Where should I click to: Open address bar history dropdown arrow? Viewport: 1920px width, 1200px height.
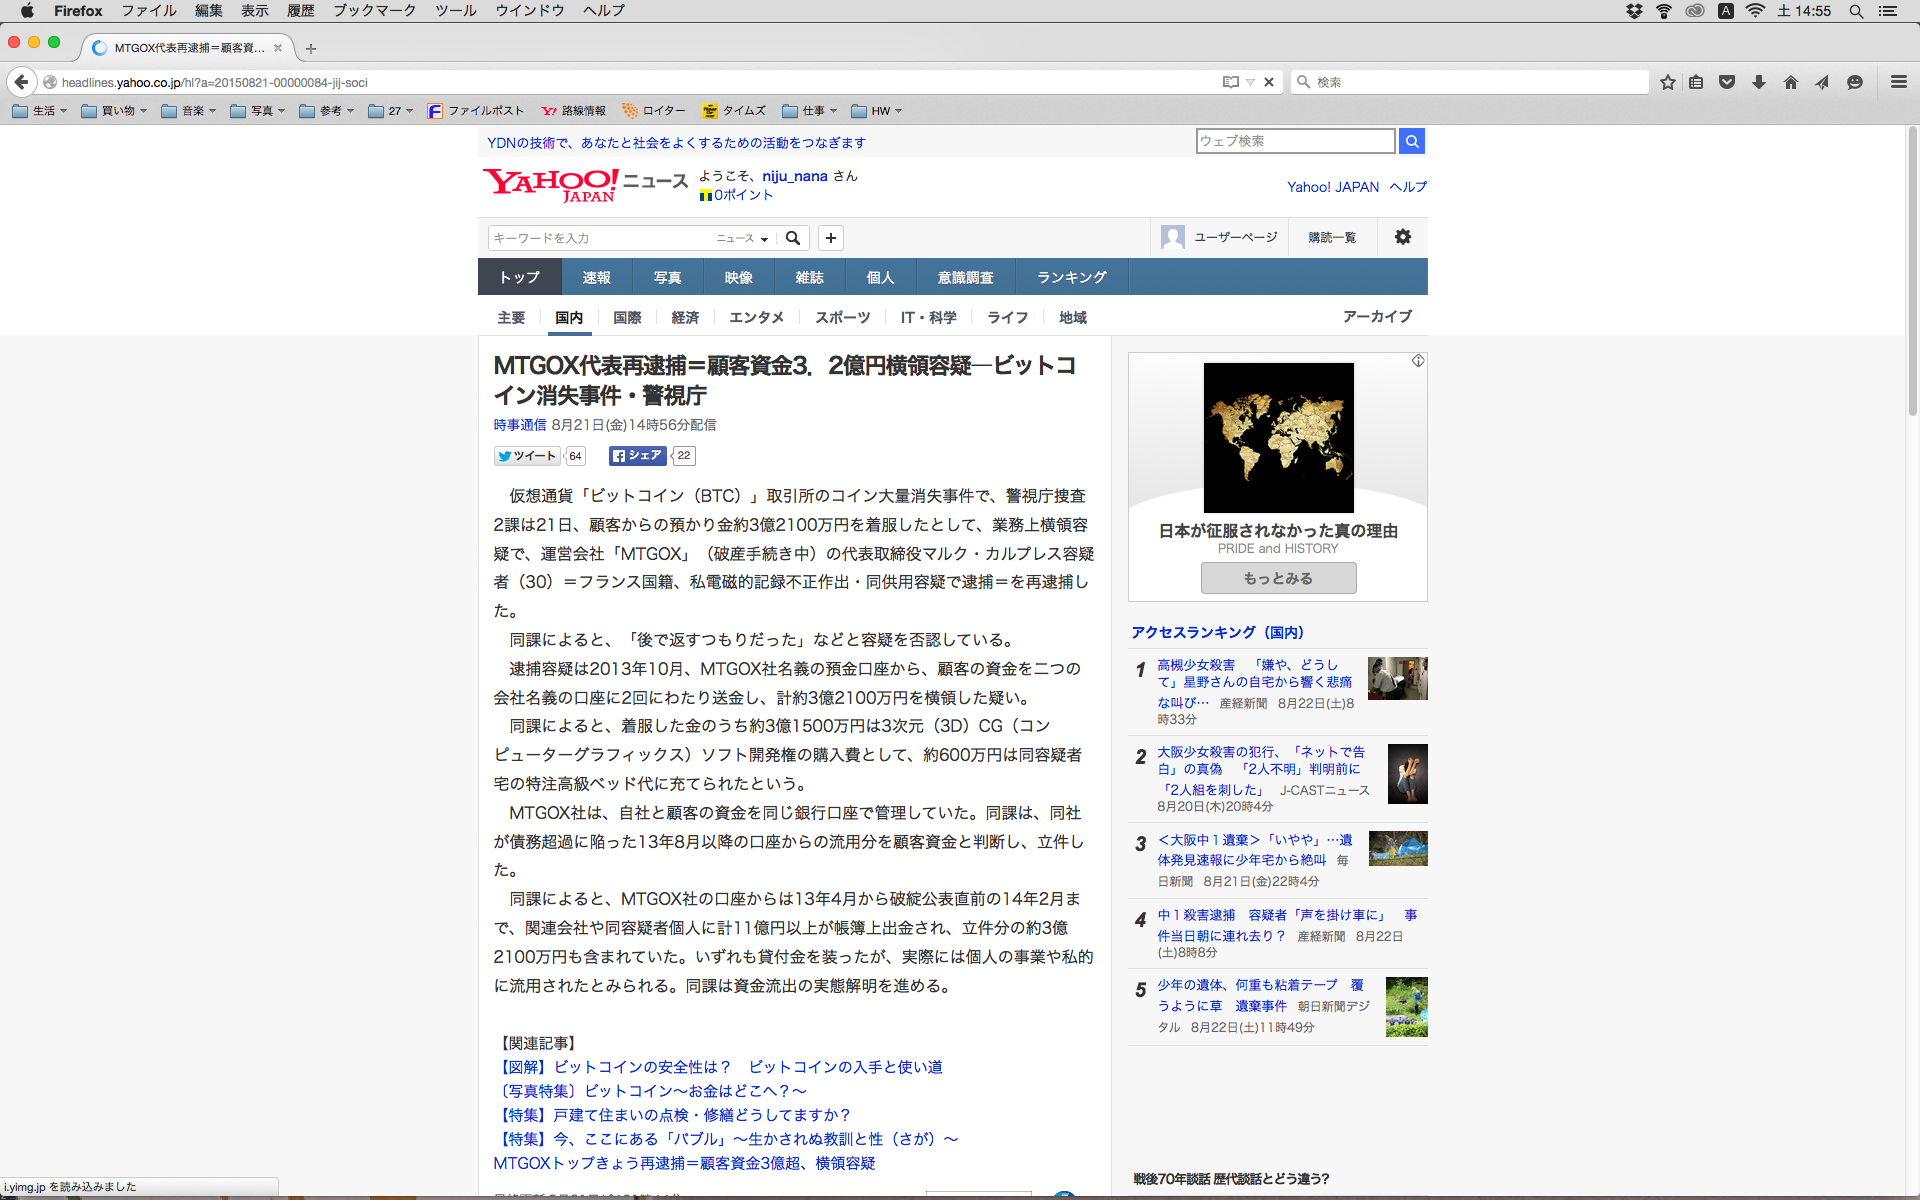pos(1250,82)
